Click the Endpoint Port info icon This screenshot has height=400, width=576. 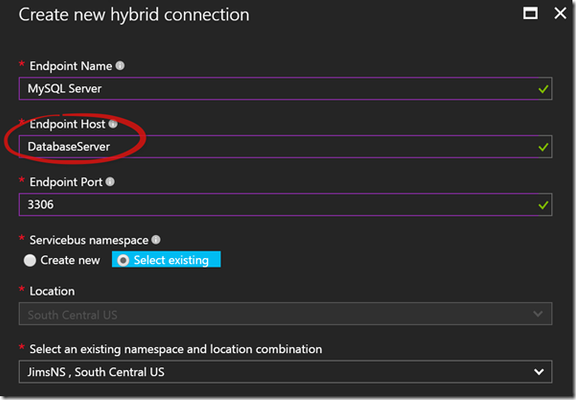pos(110,182)
